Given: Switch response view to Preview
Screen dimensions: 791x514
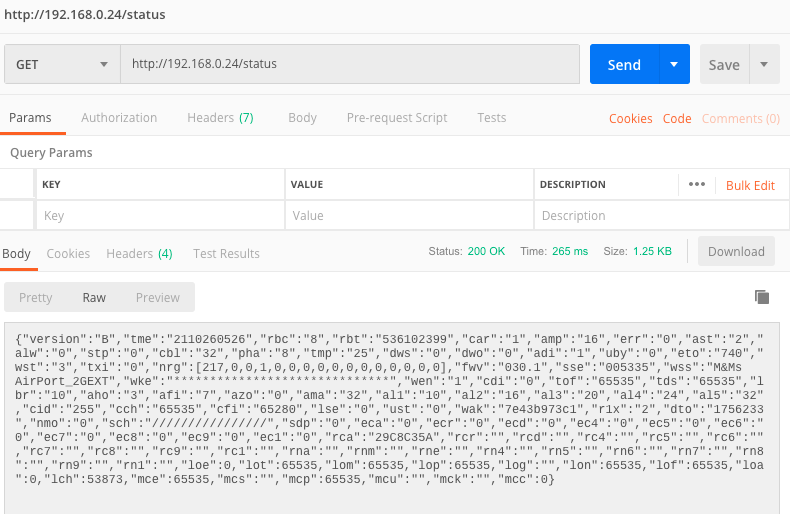Looking at the screenshot, I should [x=158, y=297].
